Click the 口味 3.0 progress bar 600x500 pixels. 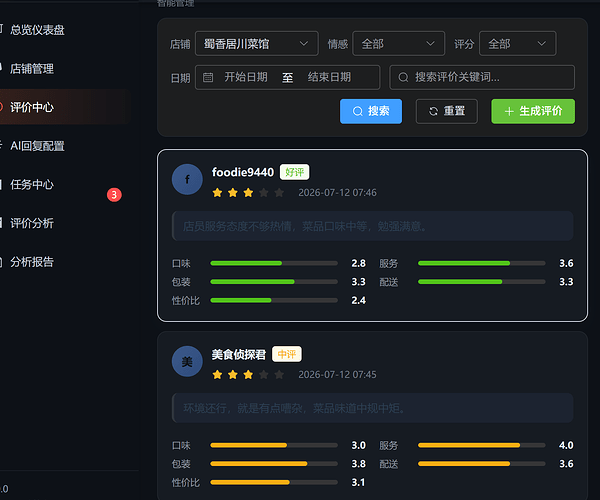[x=274, y=445]
